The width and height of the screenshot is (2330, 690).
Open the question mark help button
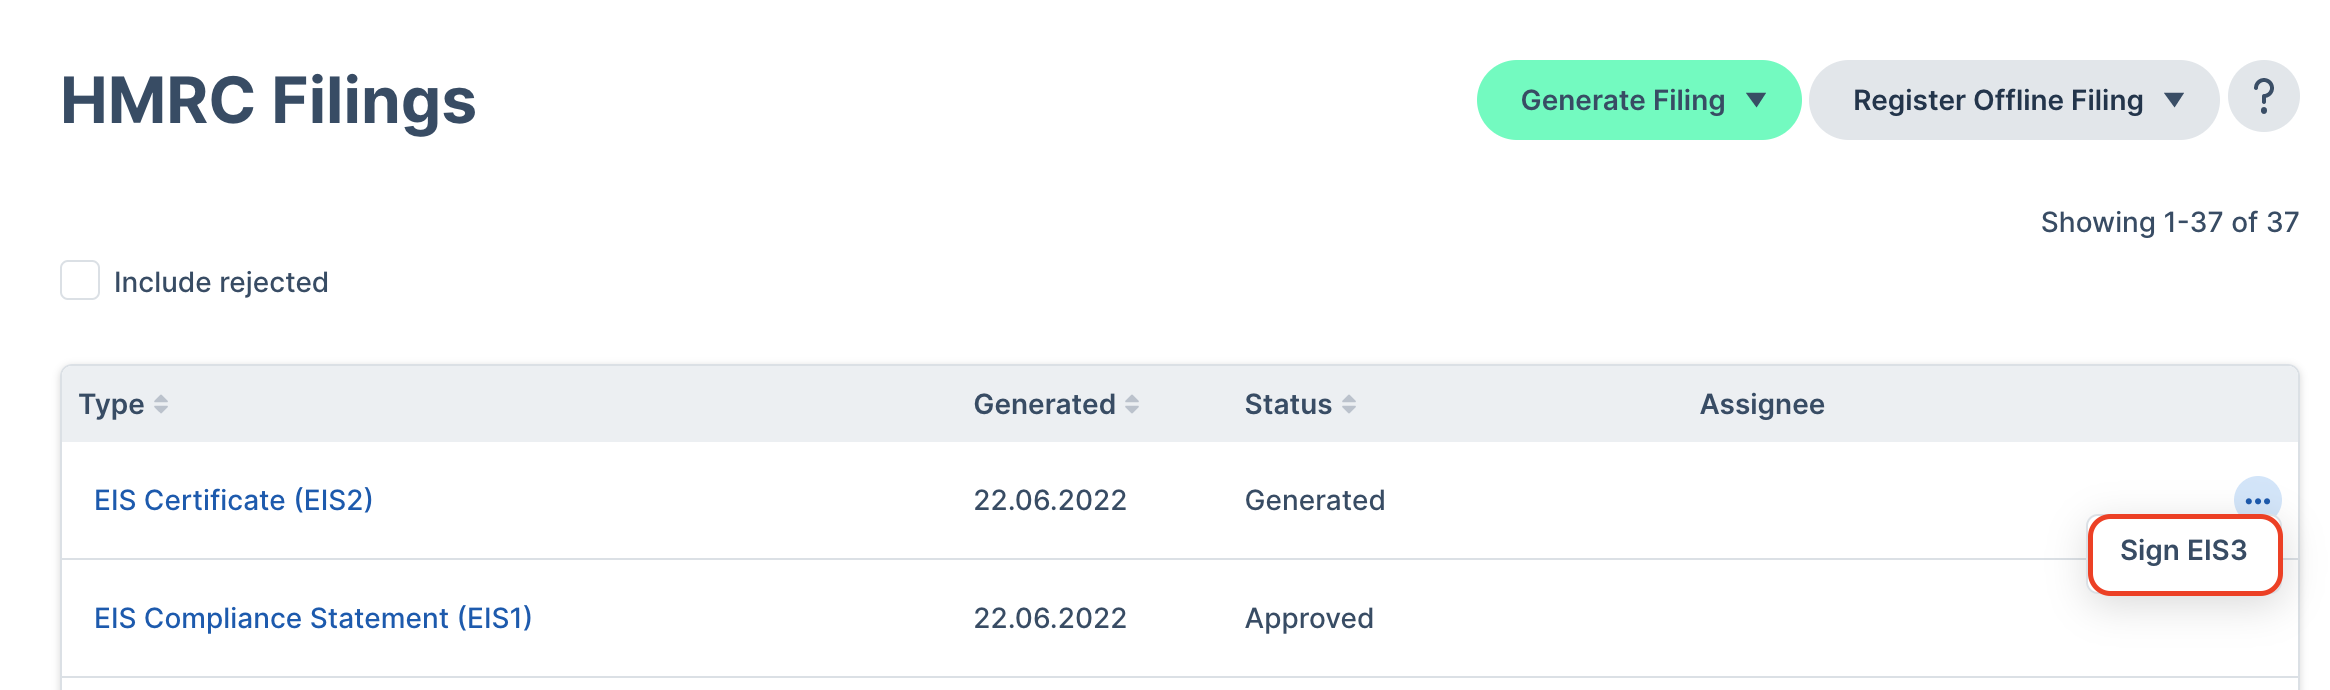[x=2263, y=97]
